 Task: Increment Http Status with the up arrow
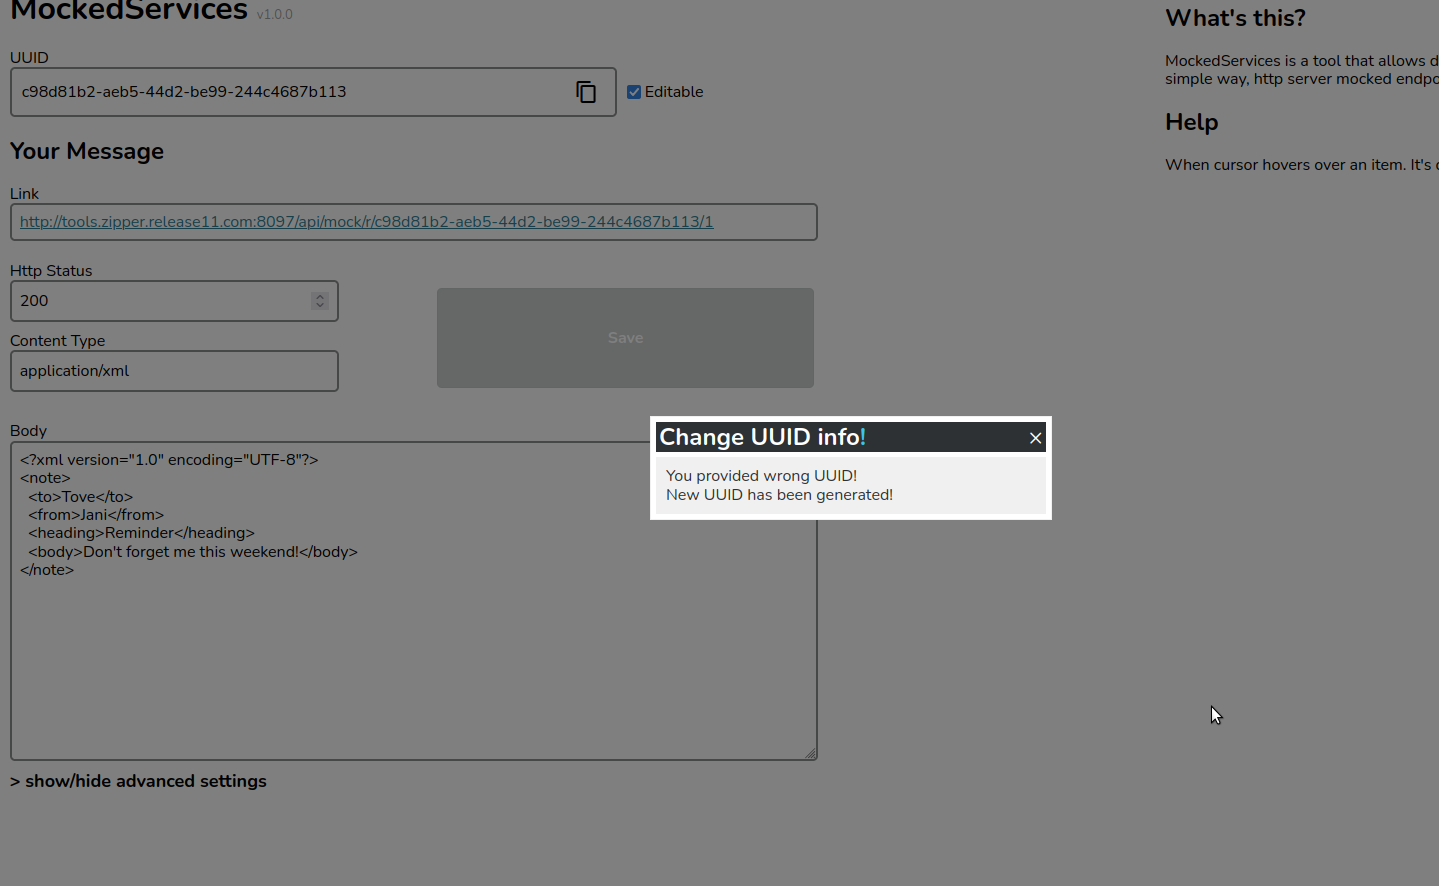[x=320, y=296]
